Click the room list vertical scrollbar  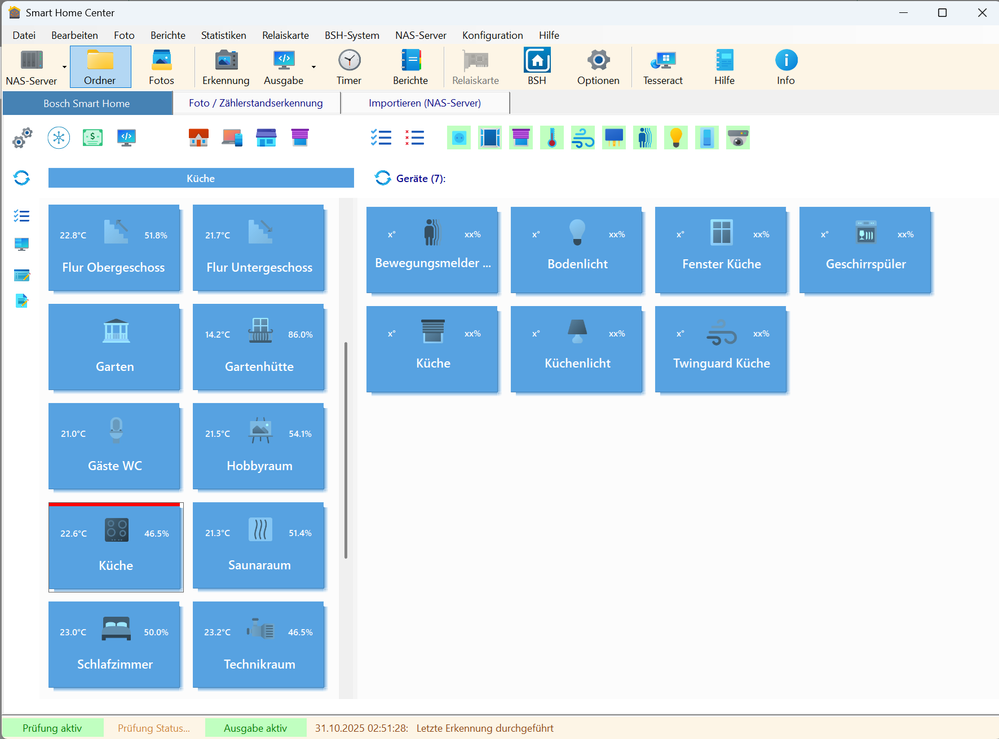tap(346, 450)
